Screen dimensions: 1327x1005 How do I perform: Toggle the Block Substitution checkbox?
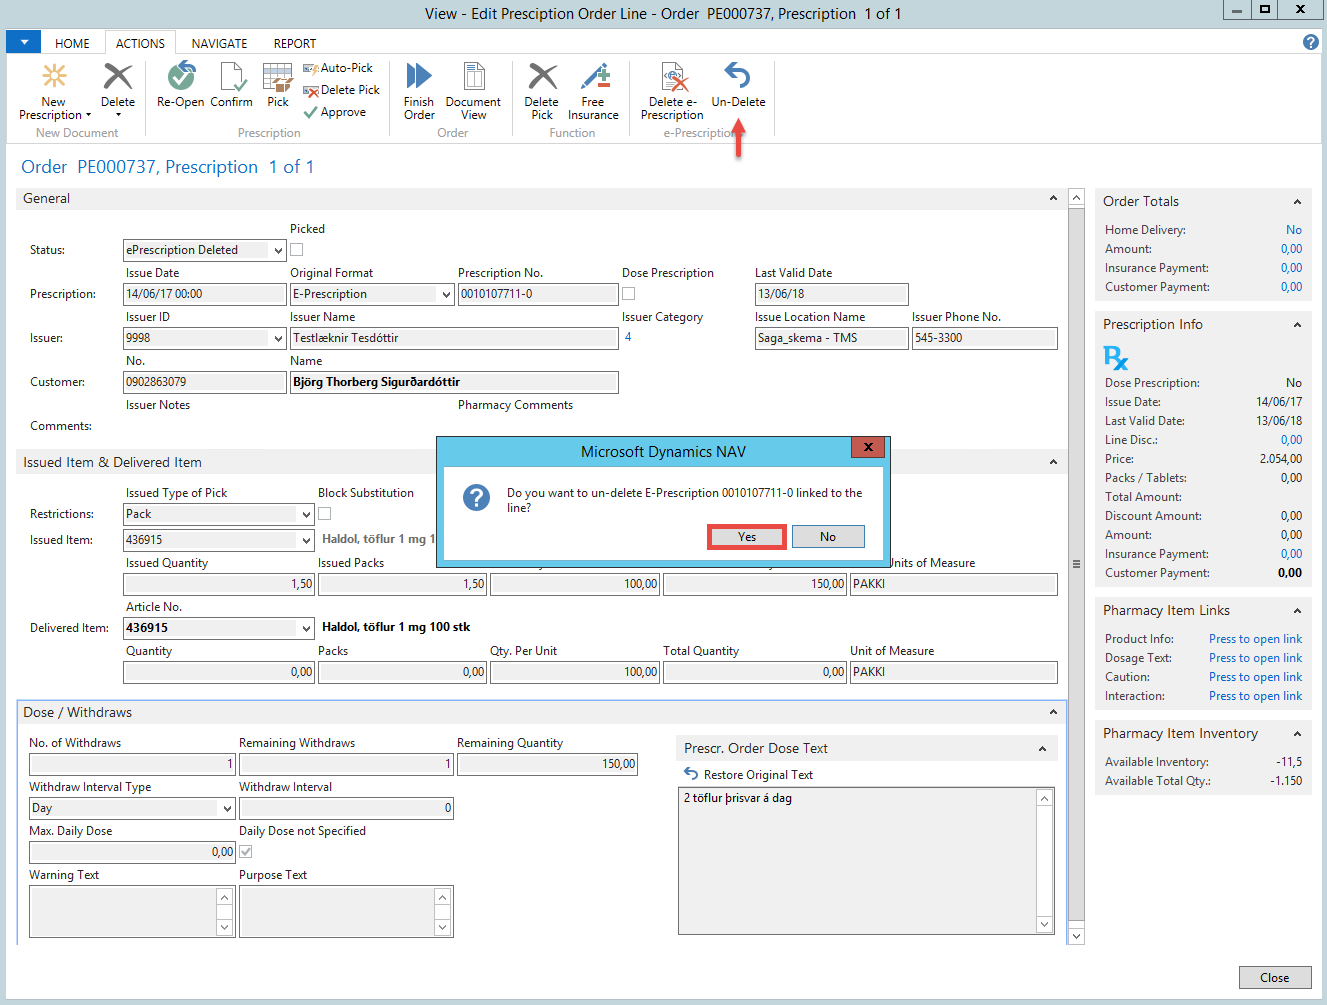(x=325, y=514)
